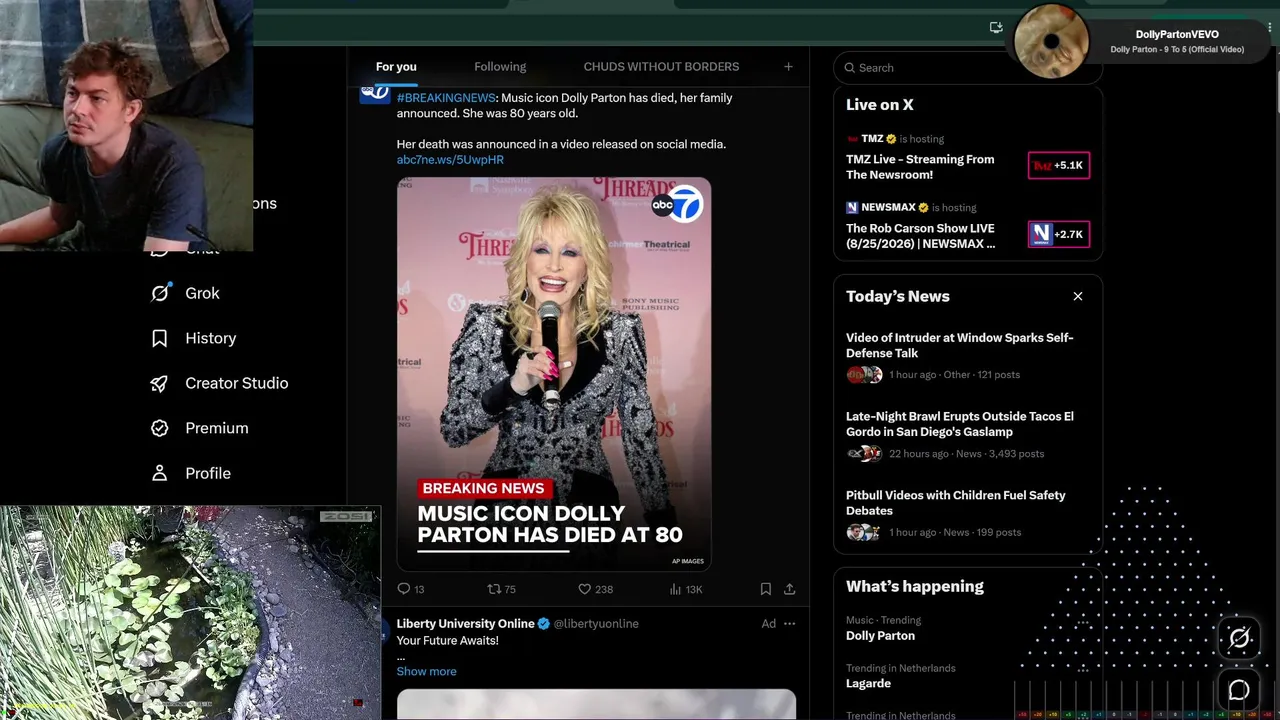The width and height of the screenshot is (1280, 720).
Task: Open the Dolly Parton breaking news image
Action: pos(554,375)
